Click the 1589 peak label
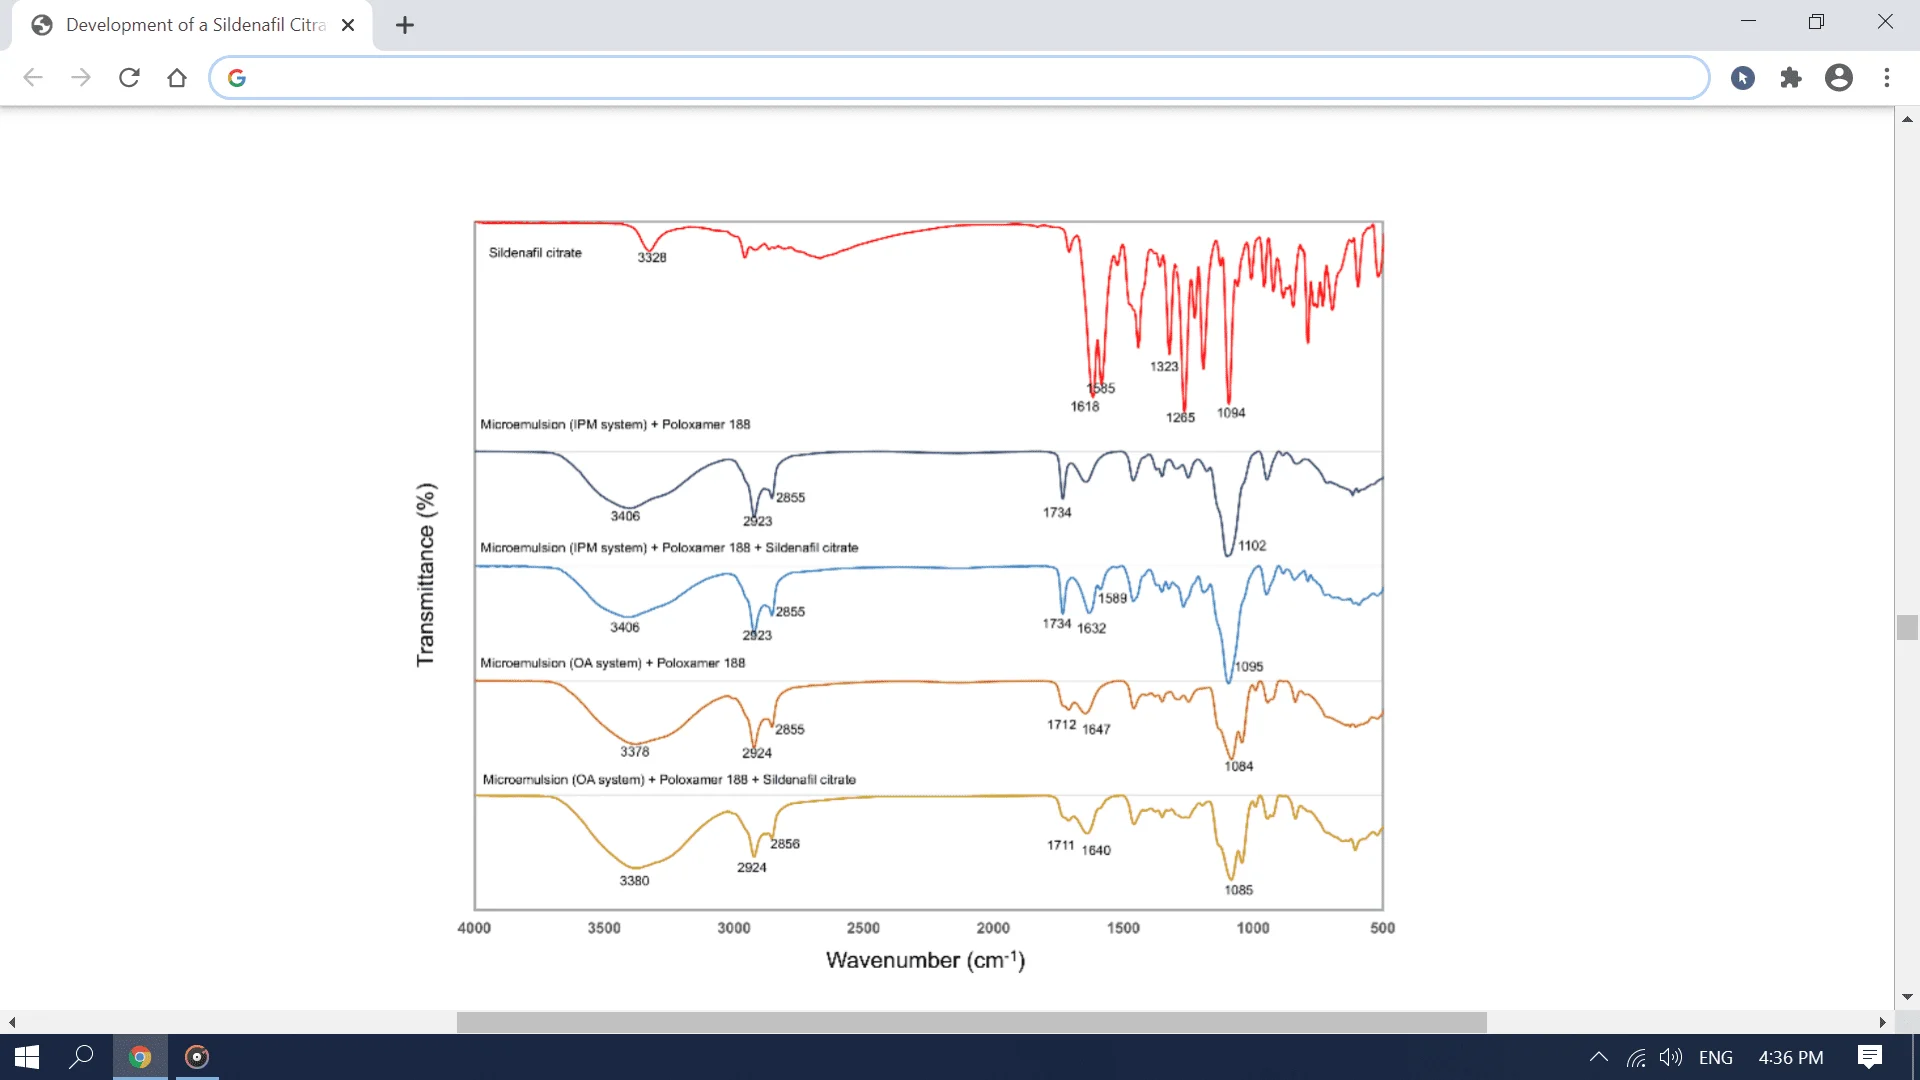 click(x=1113, y=598)
